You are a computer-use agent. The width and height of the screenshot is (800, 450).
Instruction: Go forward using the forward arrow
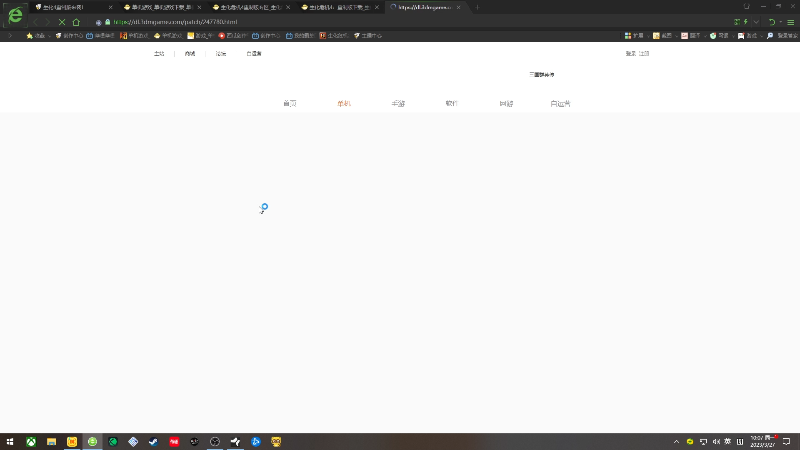(47, 22)
